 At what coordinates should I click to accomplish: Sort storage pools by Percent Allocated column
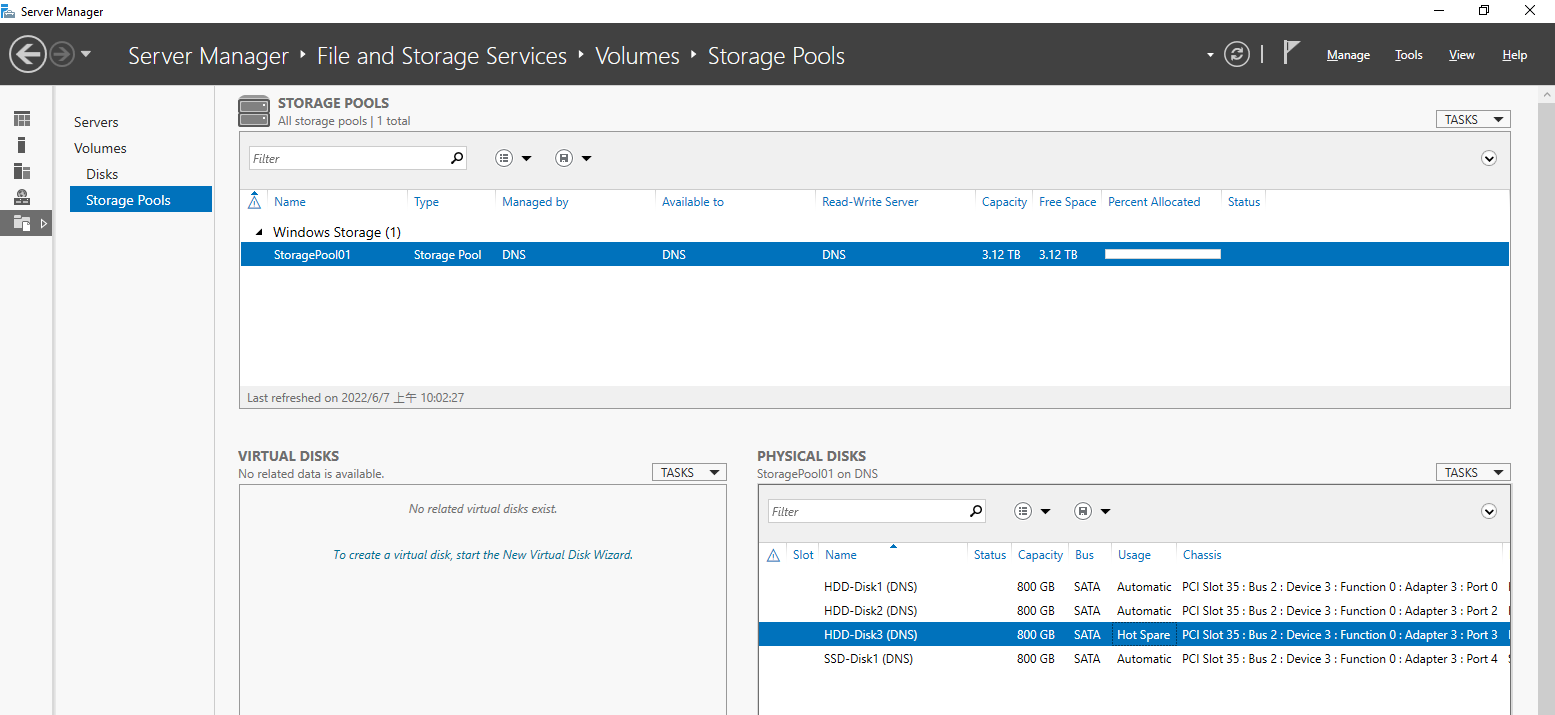pyautogui.click(x=1154, y=202)
